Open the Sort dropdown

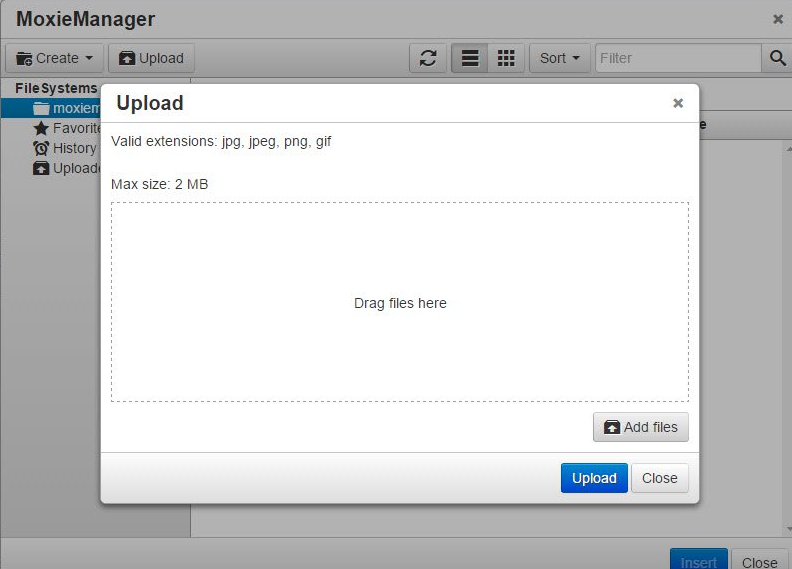tap(560, 58)
